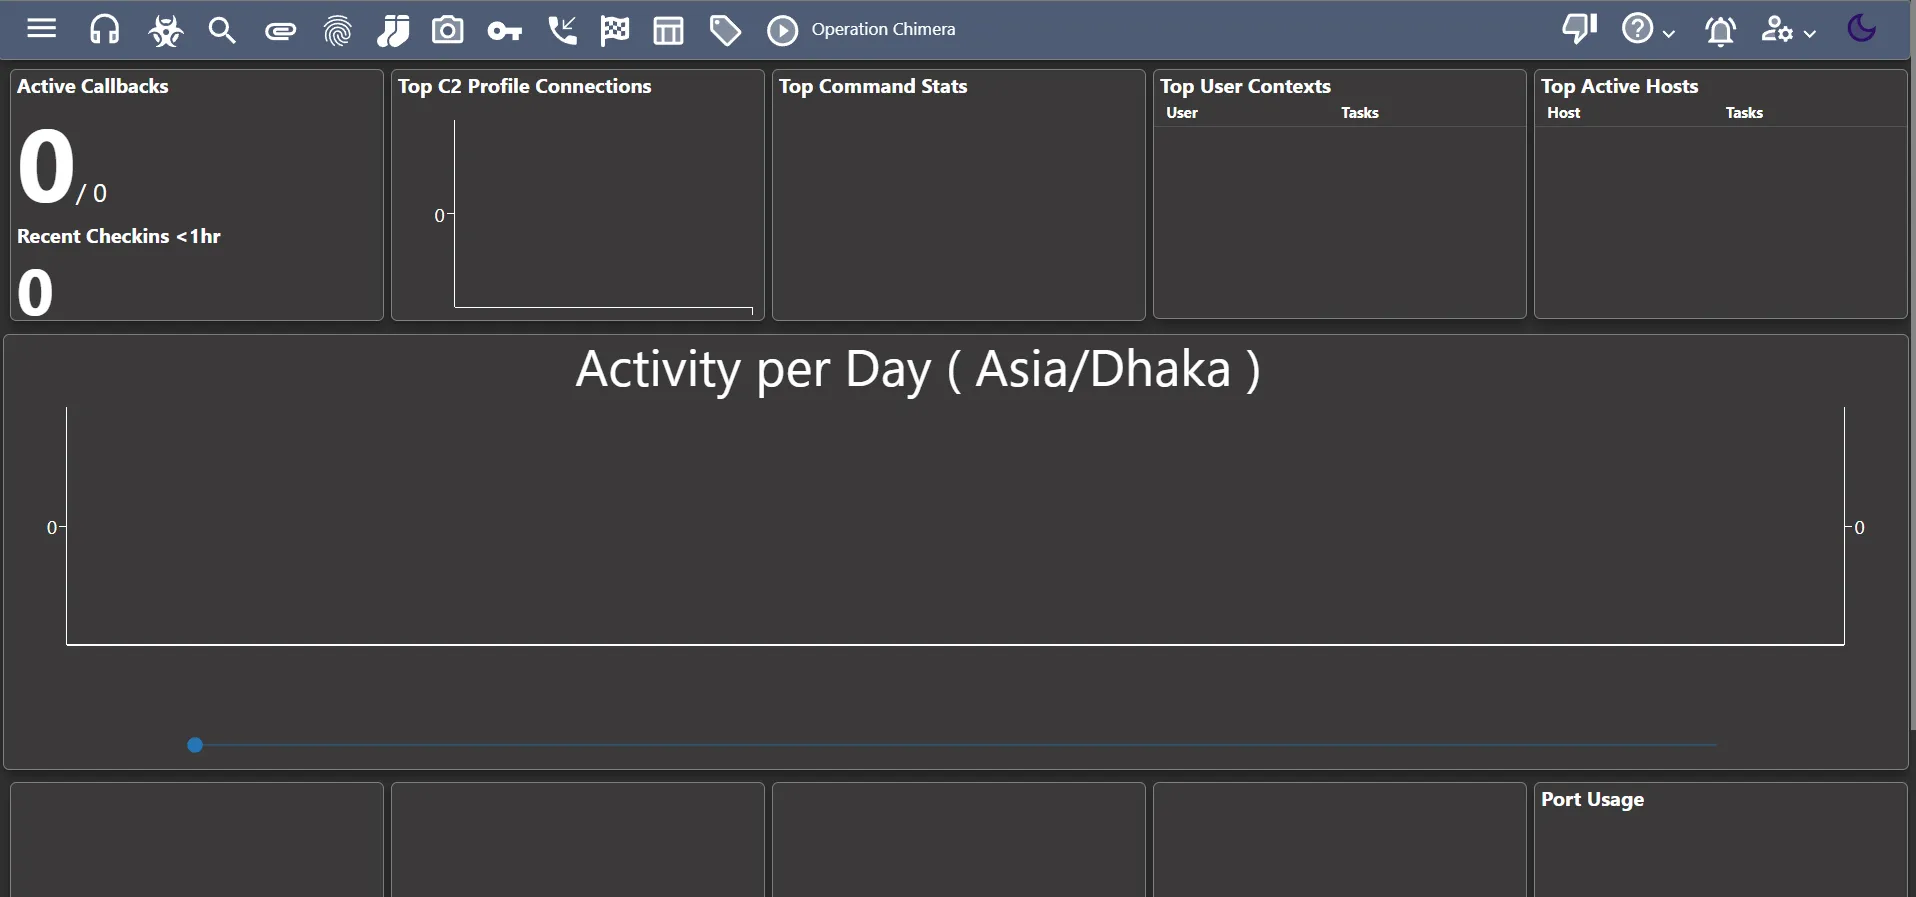Toggle dark mode moon icon
Screen dimensions: 1916x897
(1861, 28)
